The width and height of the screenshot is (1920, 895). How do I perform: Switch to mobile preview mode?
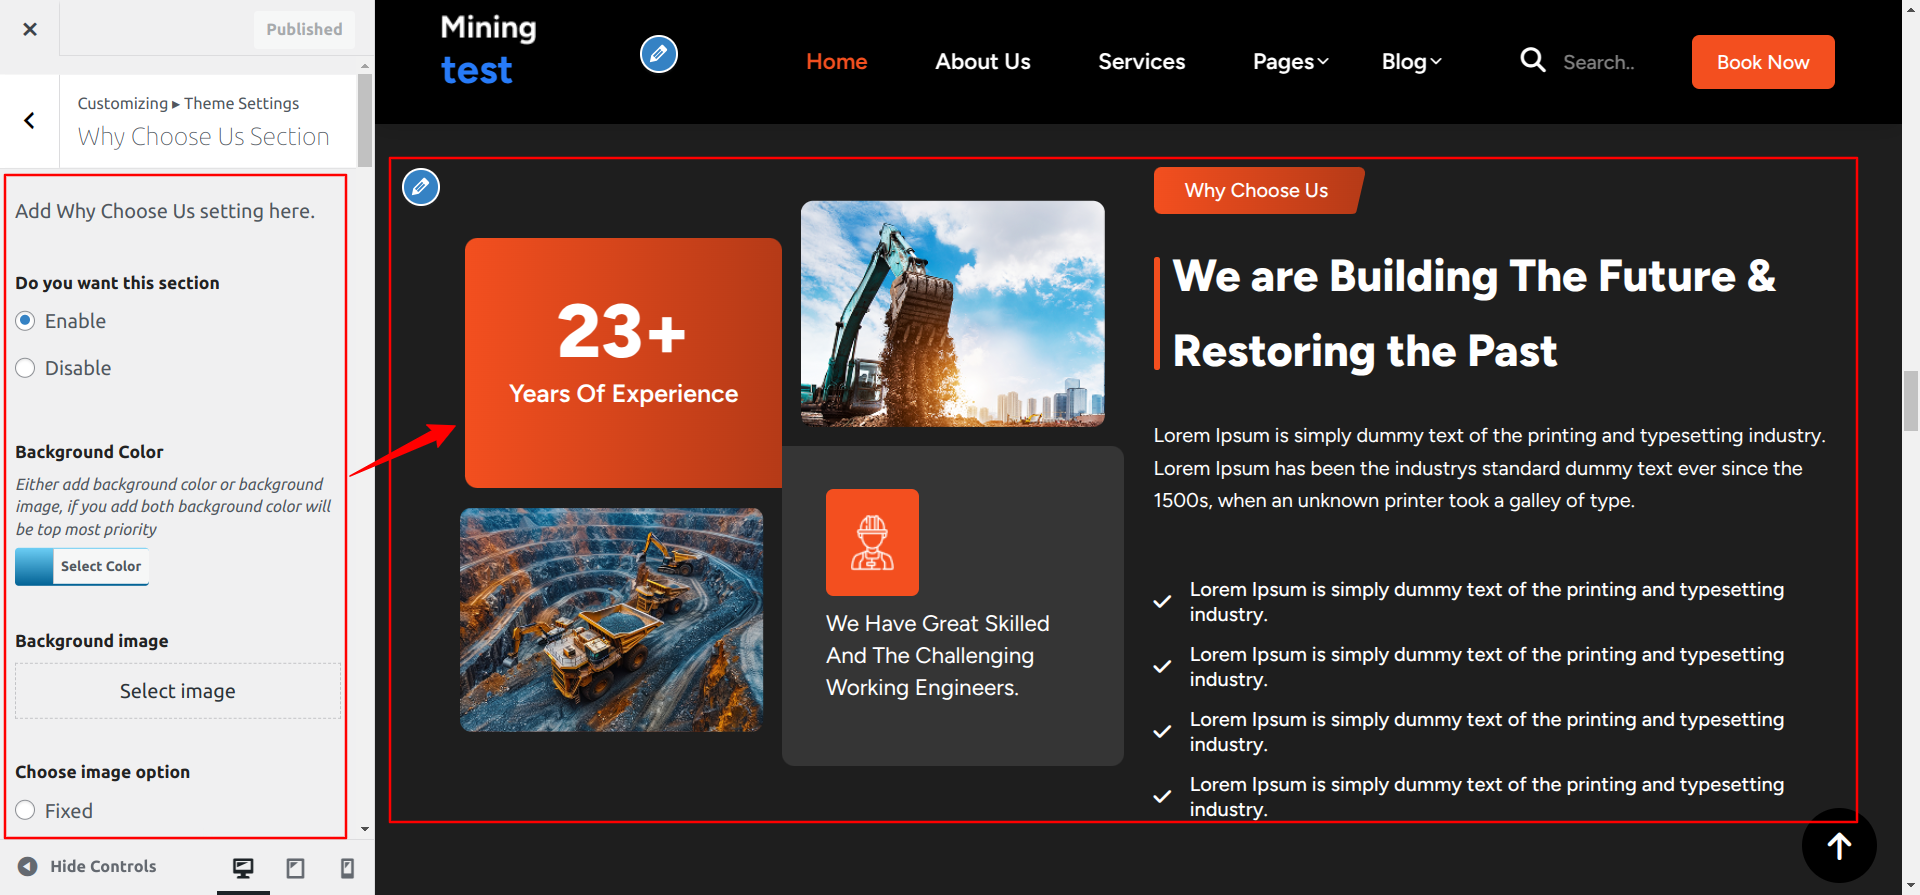coord(347,868)
